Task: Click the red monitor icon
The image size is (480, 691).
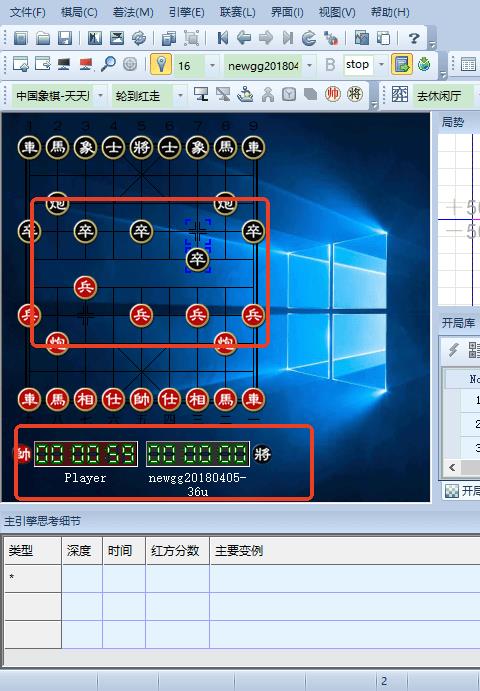Action: point(86,65)
